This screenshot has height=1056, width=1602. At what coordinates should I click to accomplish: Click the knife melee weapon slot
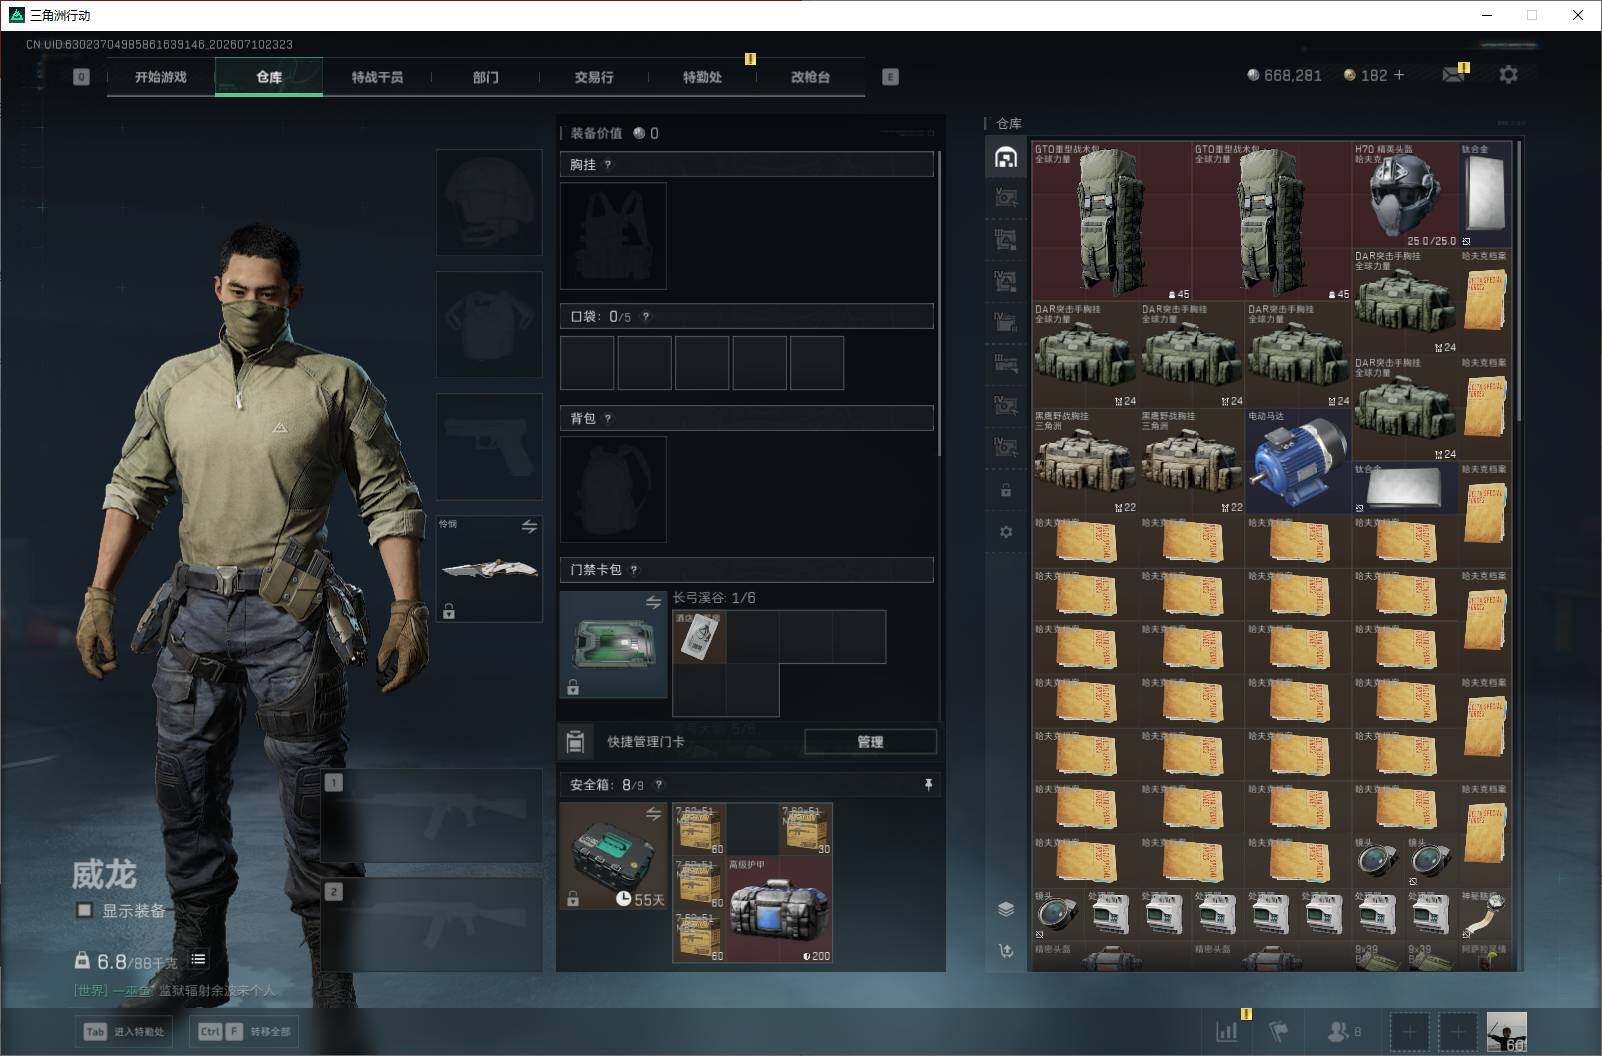[489, 568]
